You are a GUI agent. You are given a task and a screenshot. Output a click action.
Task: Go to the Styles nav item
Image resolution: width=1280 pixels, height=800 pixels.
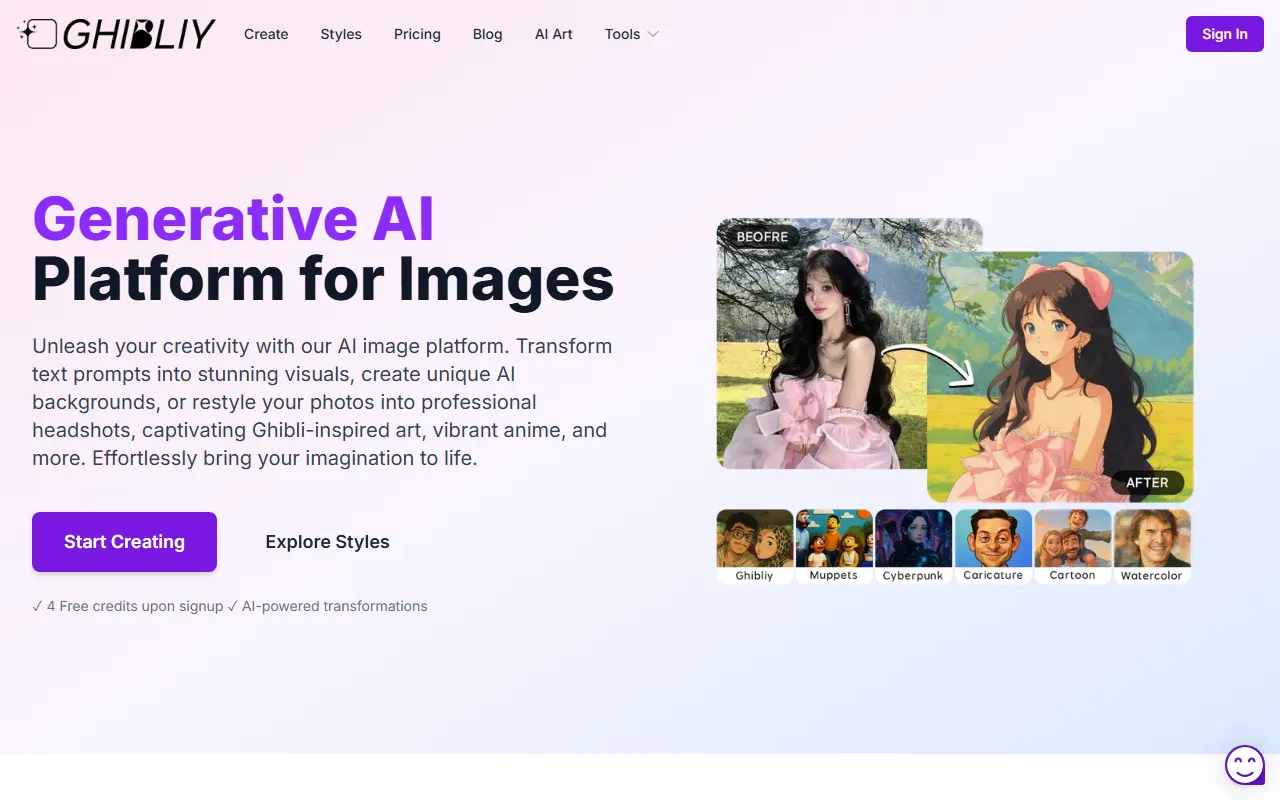pyautogui.click(x=341, y=34)
